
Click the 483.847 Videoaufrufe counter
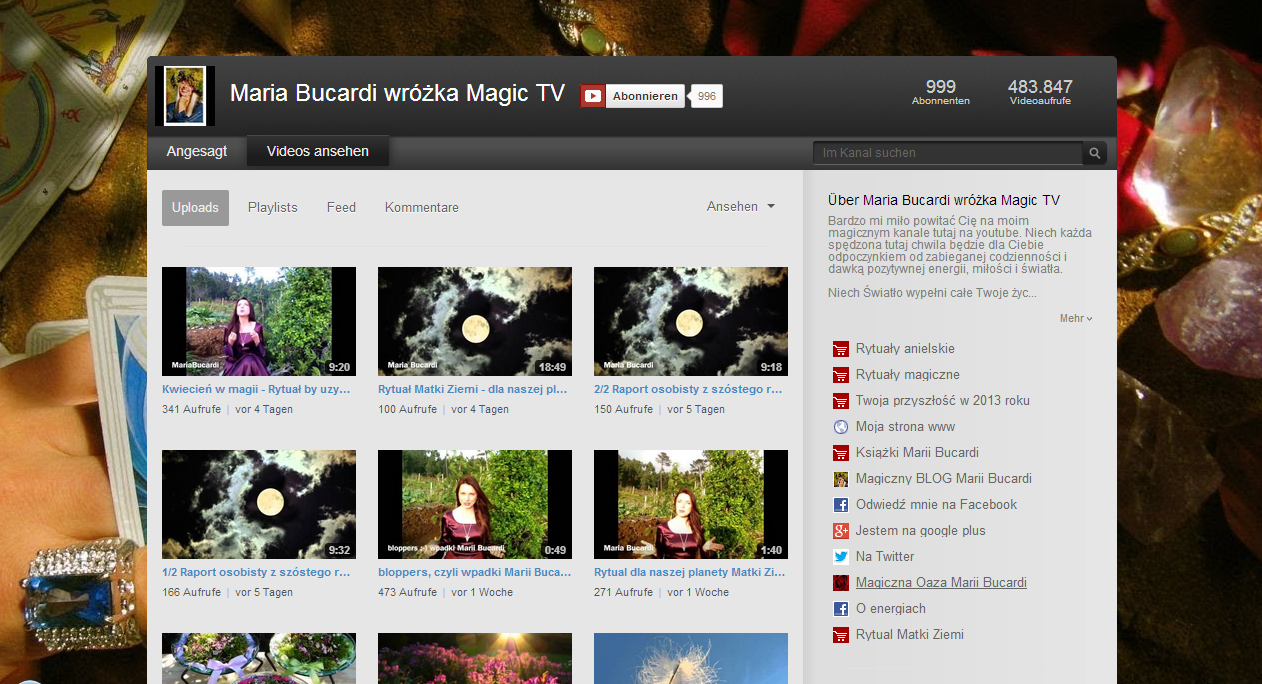1040,92
